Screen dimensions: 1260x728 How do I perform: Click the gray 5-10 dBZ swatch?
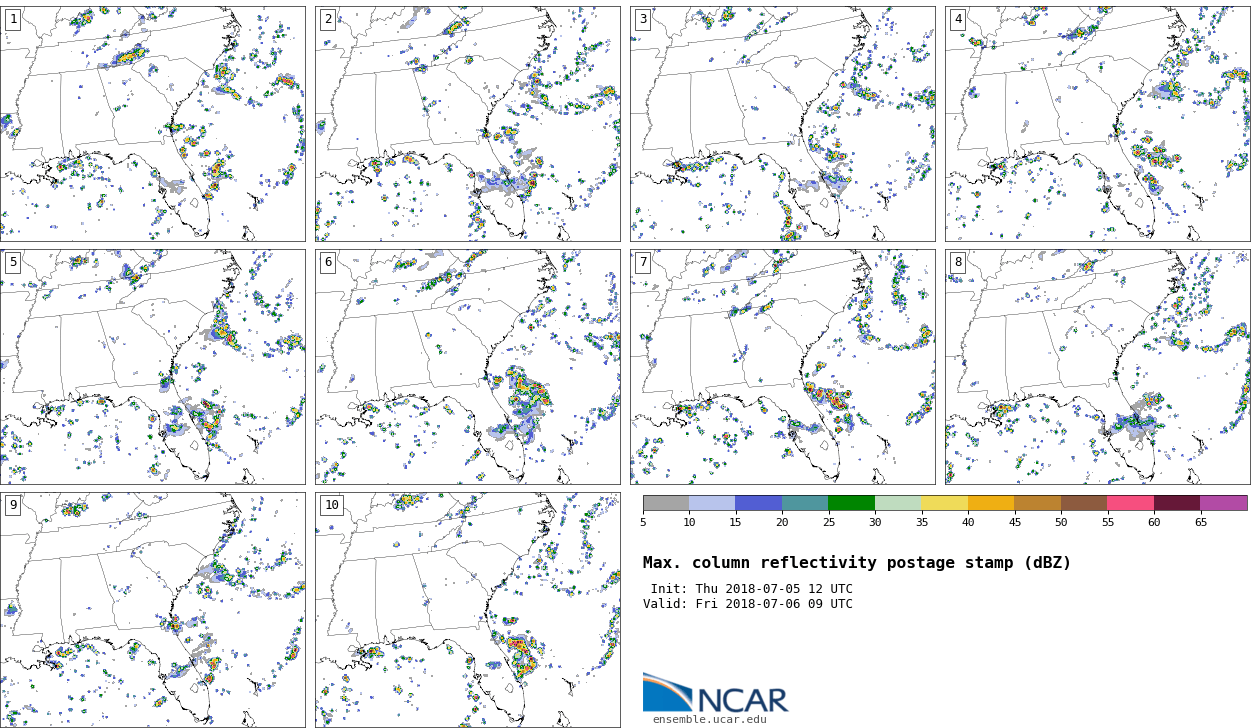(666, 503)
